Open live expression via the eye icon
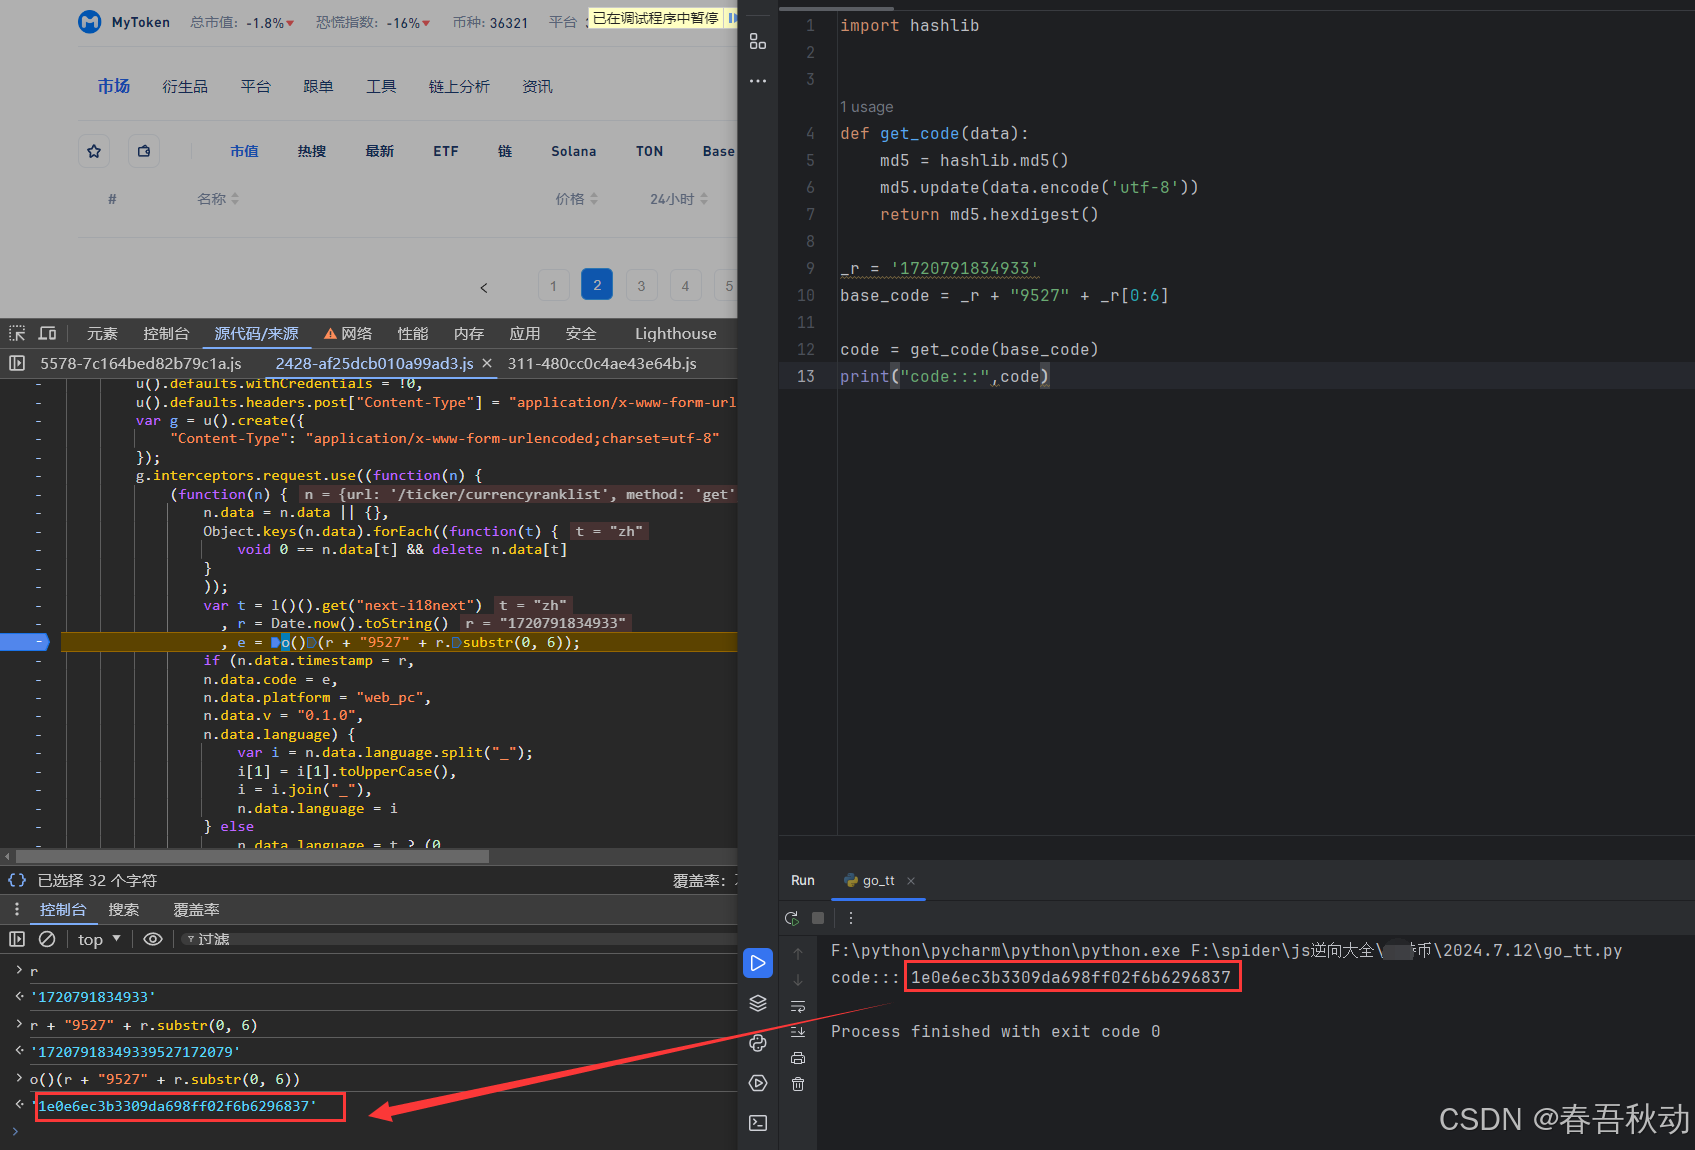 153,939
